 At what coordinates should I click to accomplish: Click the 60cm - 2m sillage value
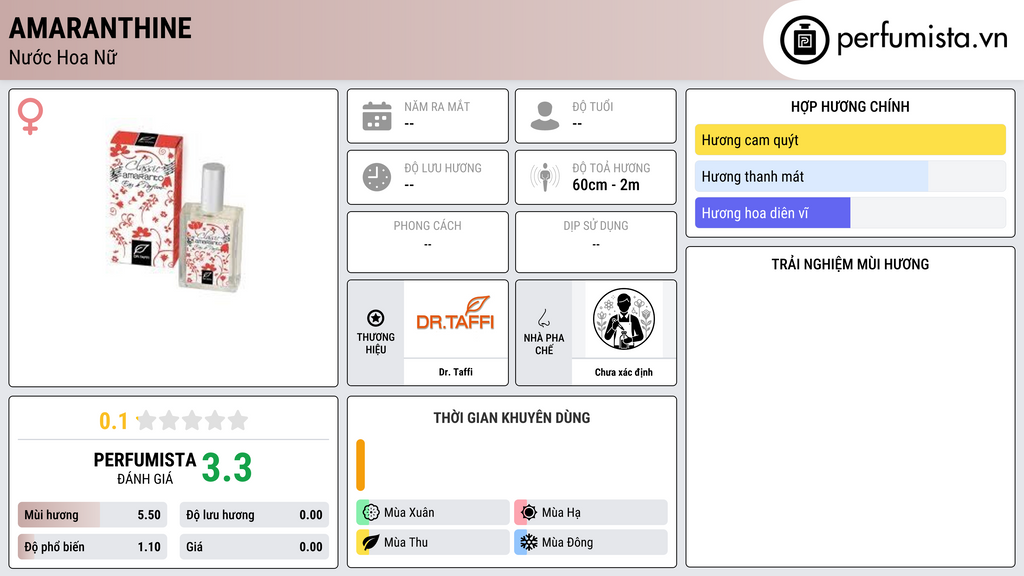tap(606, 185)
